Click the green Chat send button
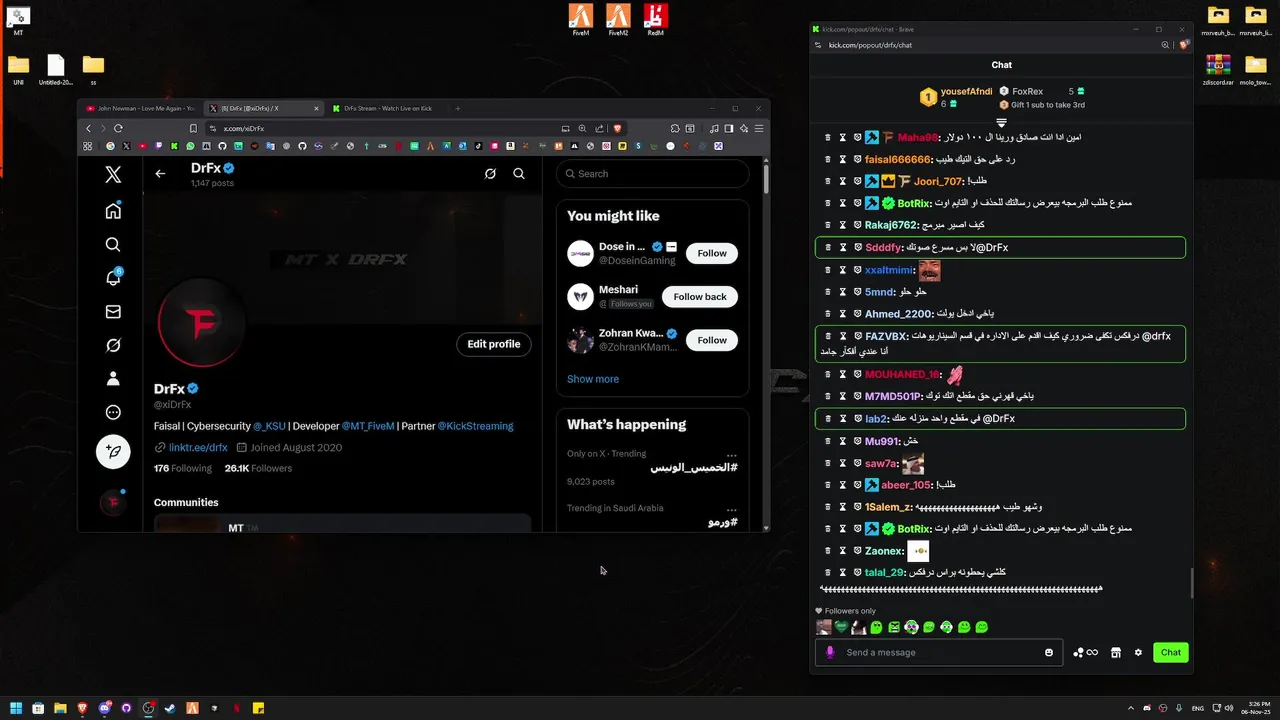This screenshot has width=1280, height=720. [1171, 652]
